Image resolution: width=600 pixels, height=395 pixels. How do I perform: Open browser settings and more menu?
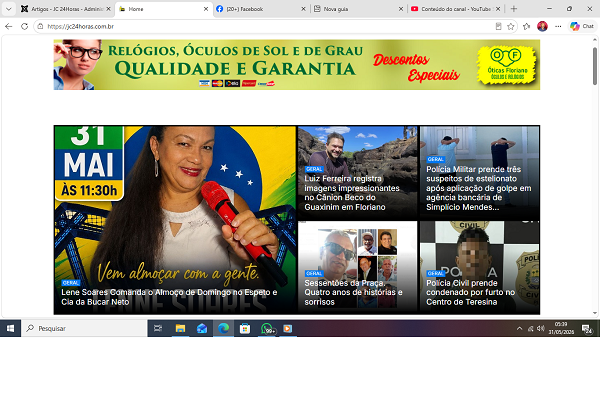[558, 26]
